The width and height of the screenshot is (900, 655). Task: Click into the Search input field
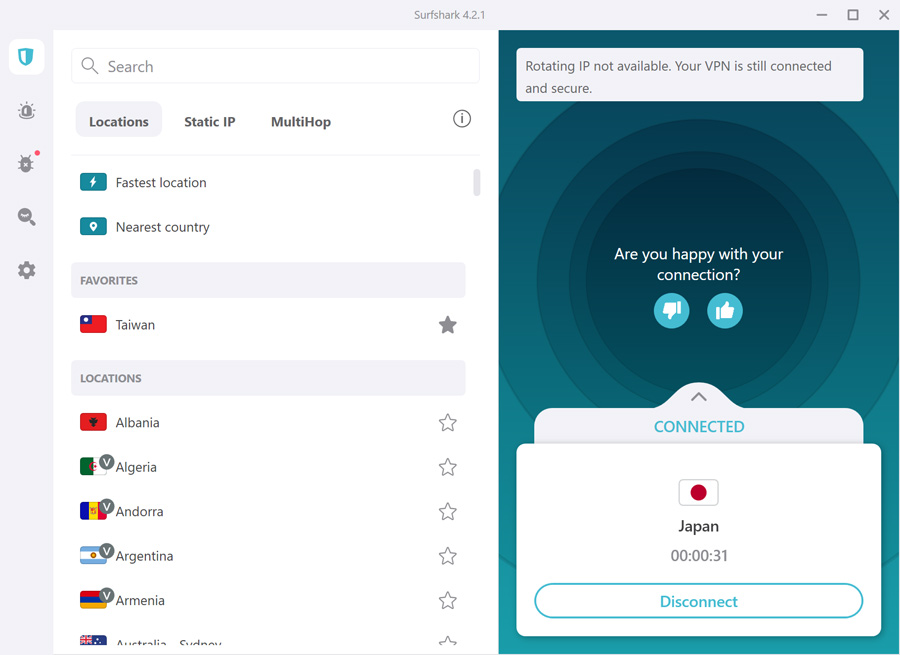point(276,66)
